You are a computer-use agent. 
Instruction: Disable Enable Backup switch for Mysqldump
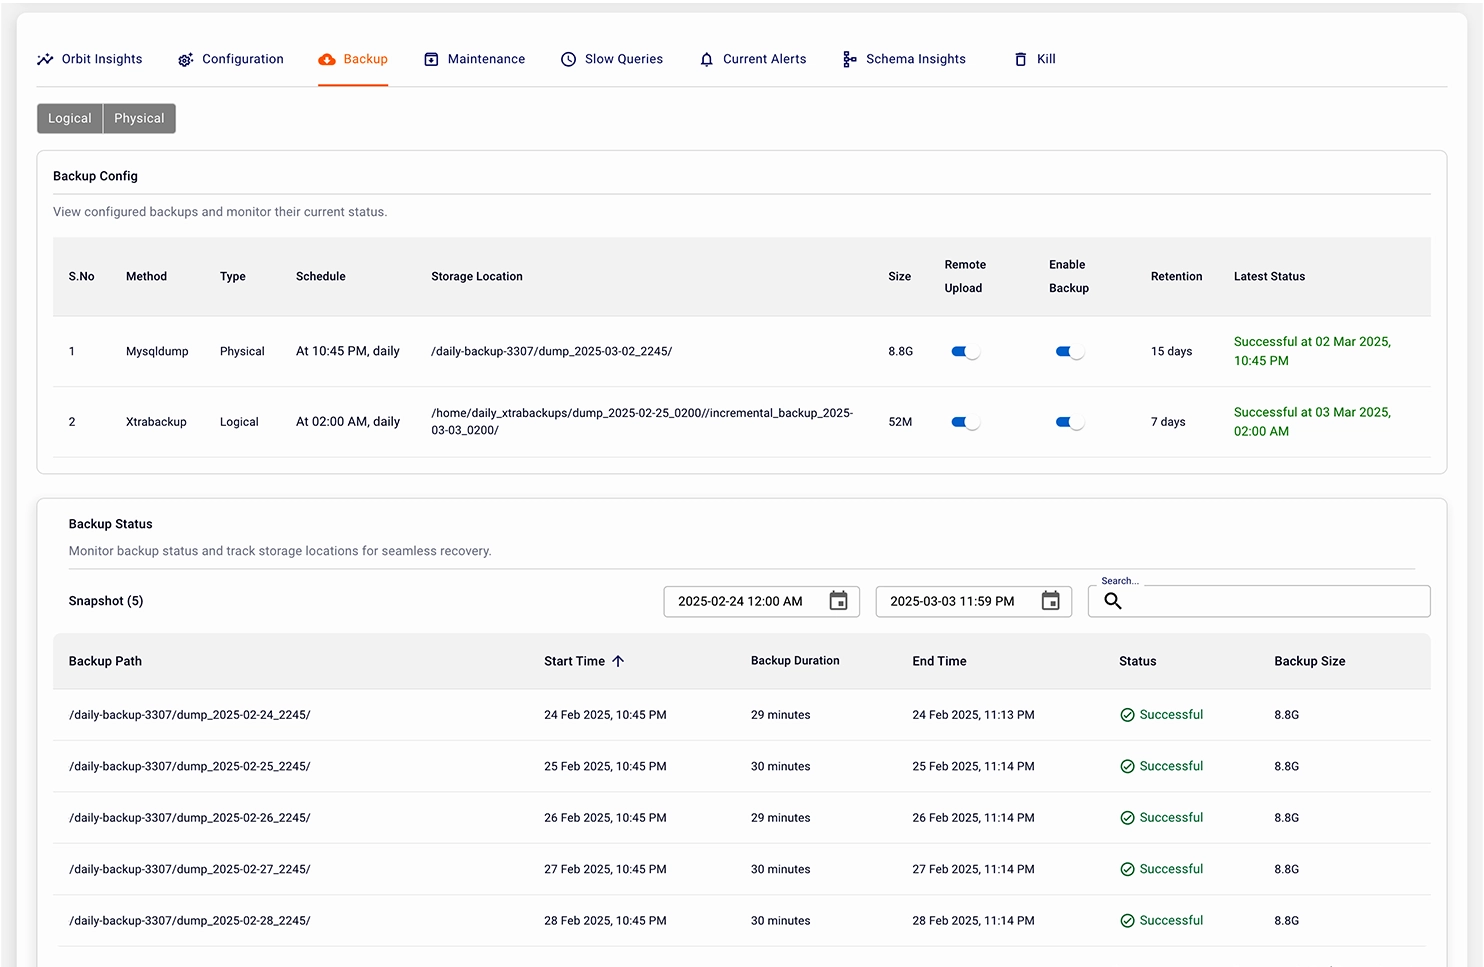tap(1069, 352)
